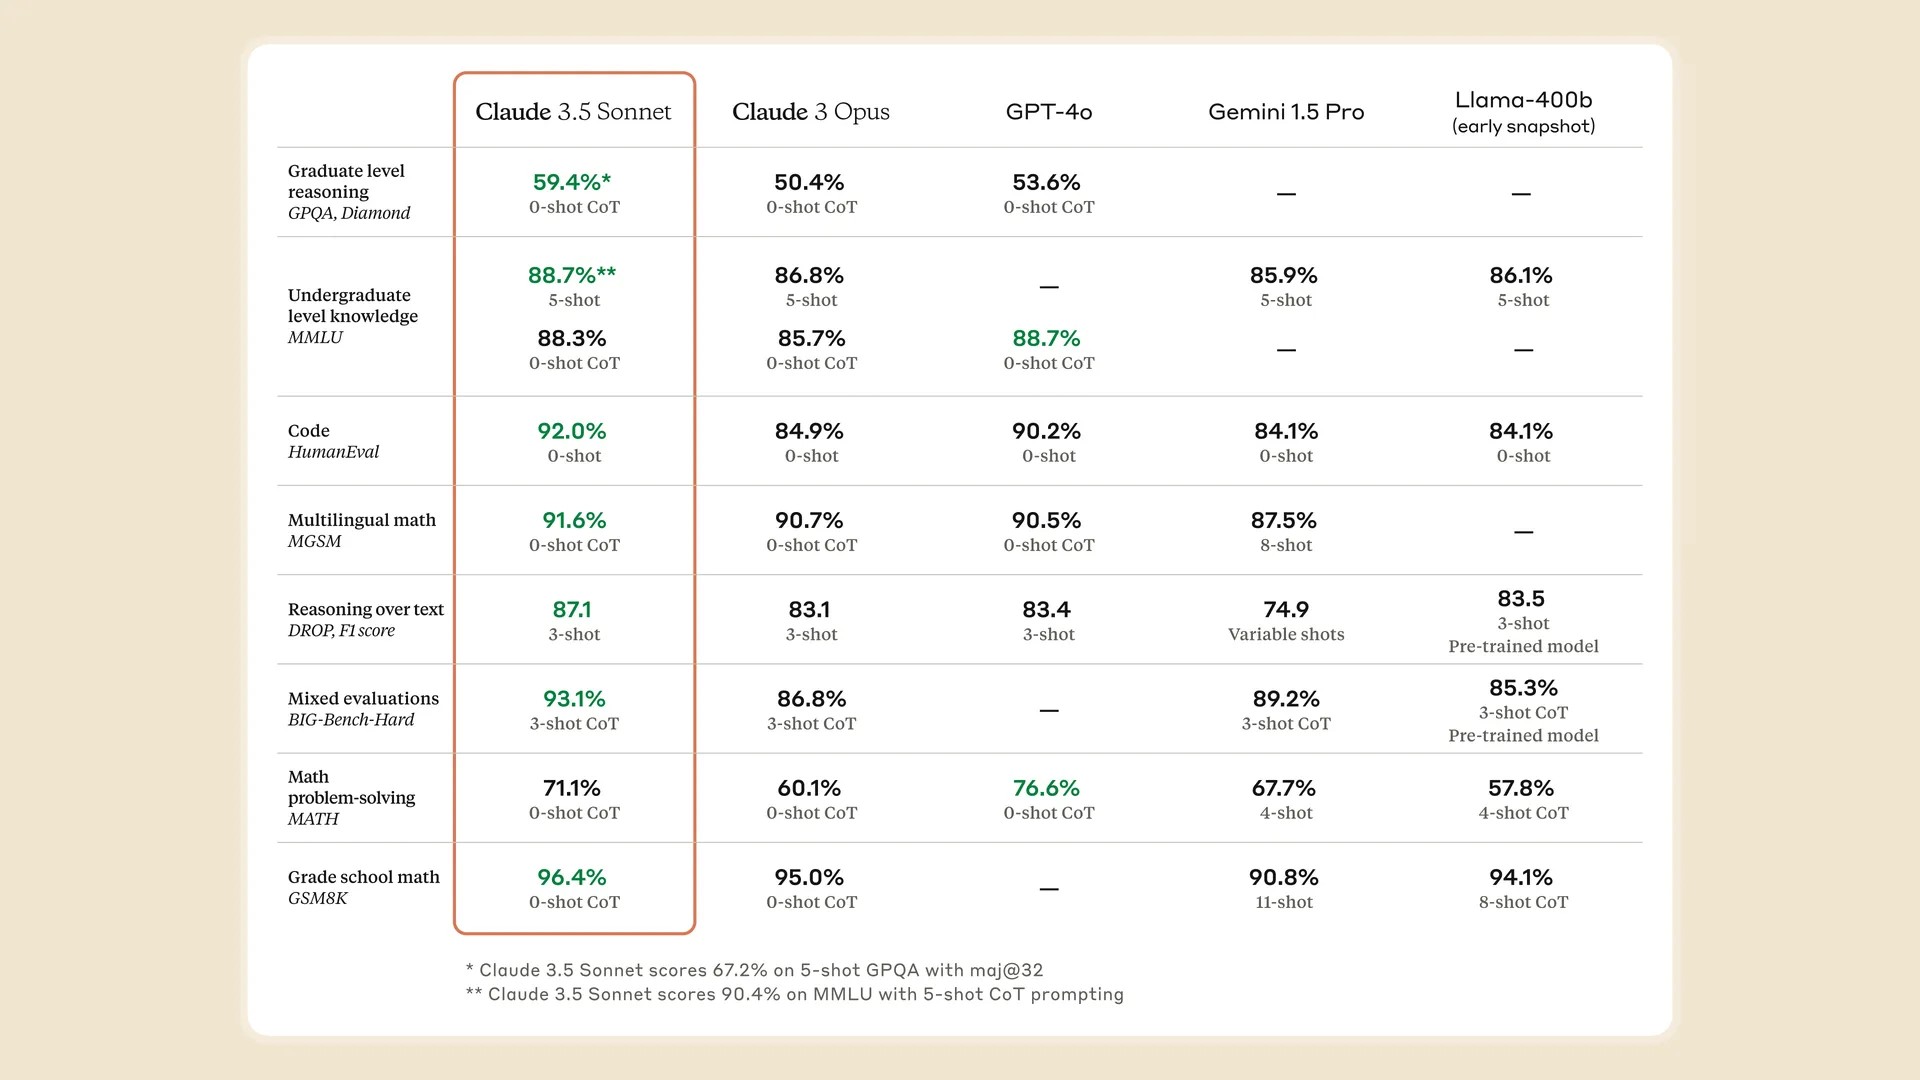1920x1080 pixels.
Task: Select the Gemini 1.5 Pro column header
Action: (x=1286, y=112)
